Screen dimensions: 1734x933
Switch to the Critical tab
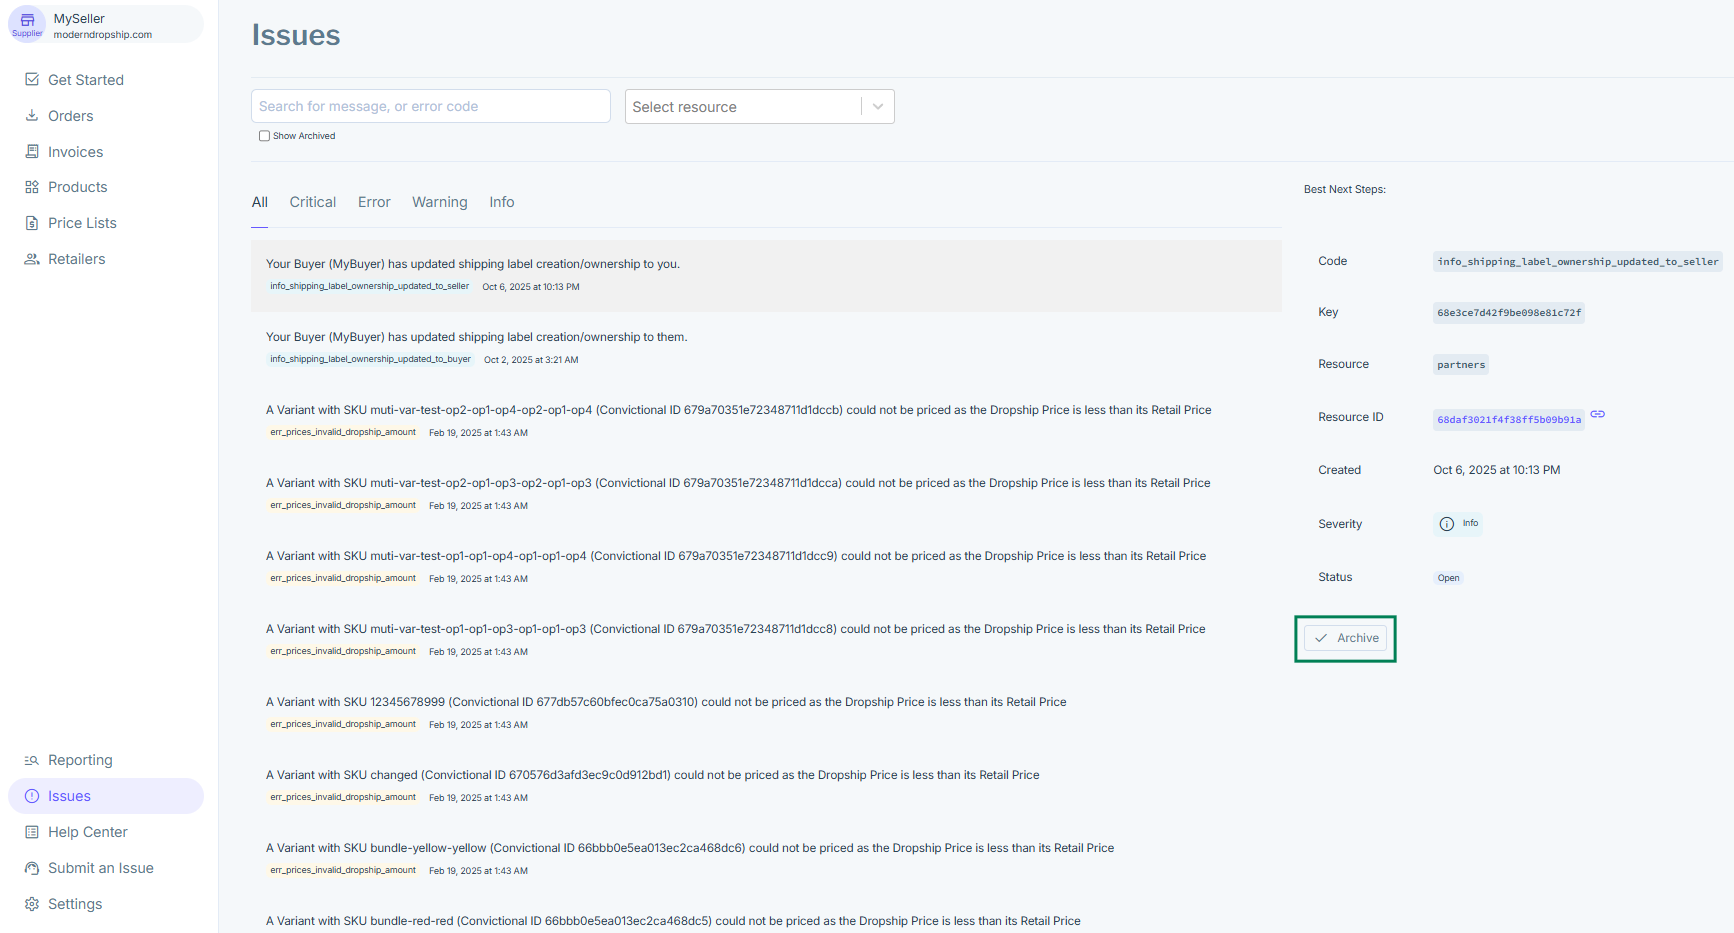(x=313, y=202)
